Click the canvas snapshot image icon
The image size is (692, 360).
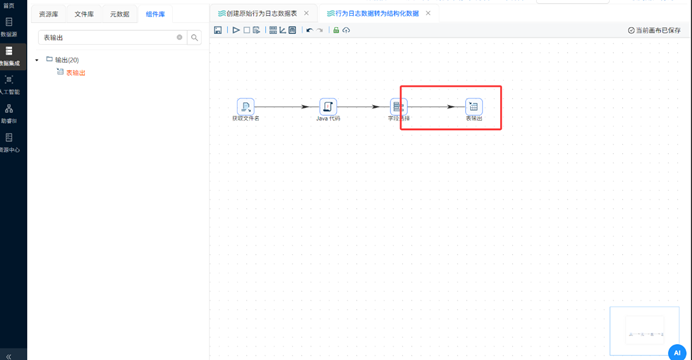tap(292, 30)
